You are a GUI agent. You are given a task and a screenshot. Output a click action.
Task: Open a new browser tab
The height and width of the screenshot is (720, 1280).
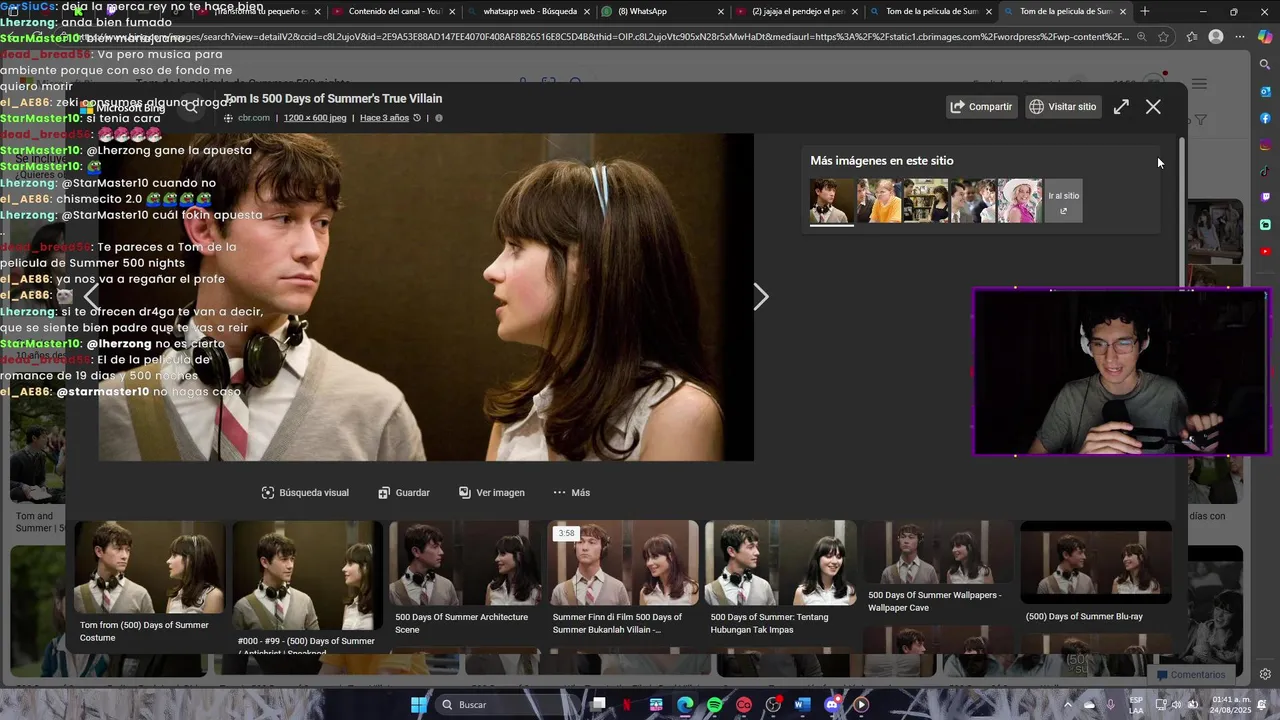pos(1145,11)
